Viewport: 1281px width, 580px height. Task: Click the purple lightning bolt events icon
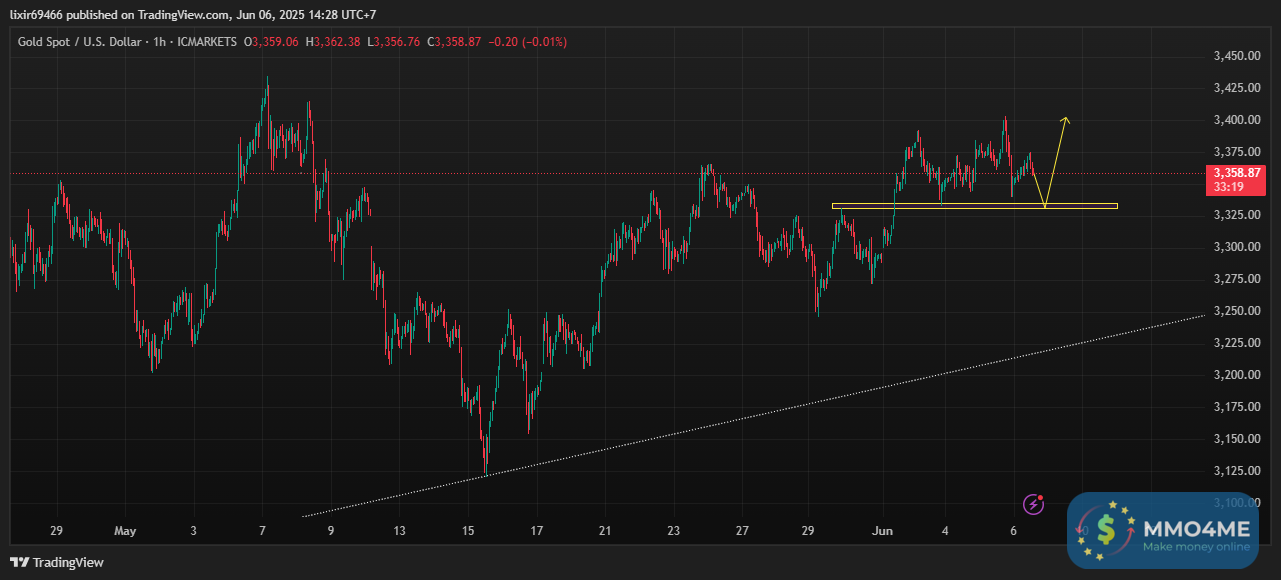pyautogui.click(x=1034, y=504)
